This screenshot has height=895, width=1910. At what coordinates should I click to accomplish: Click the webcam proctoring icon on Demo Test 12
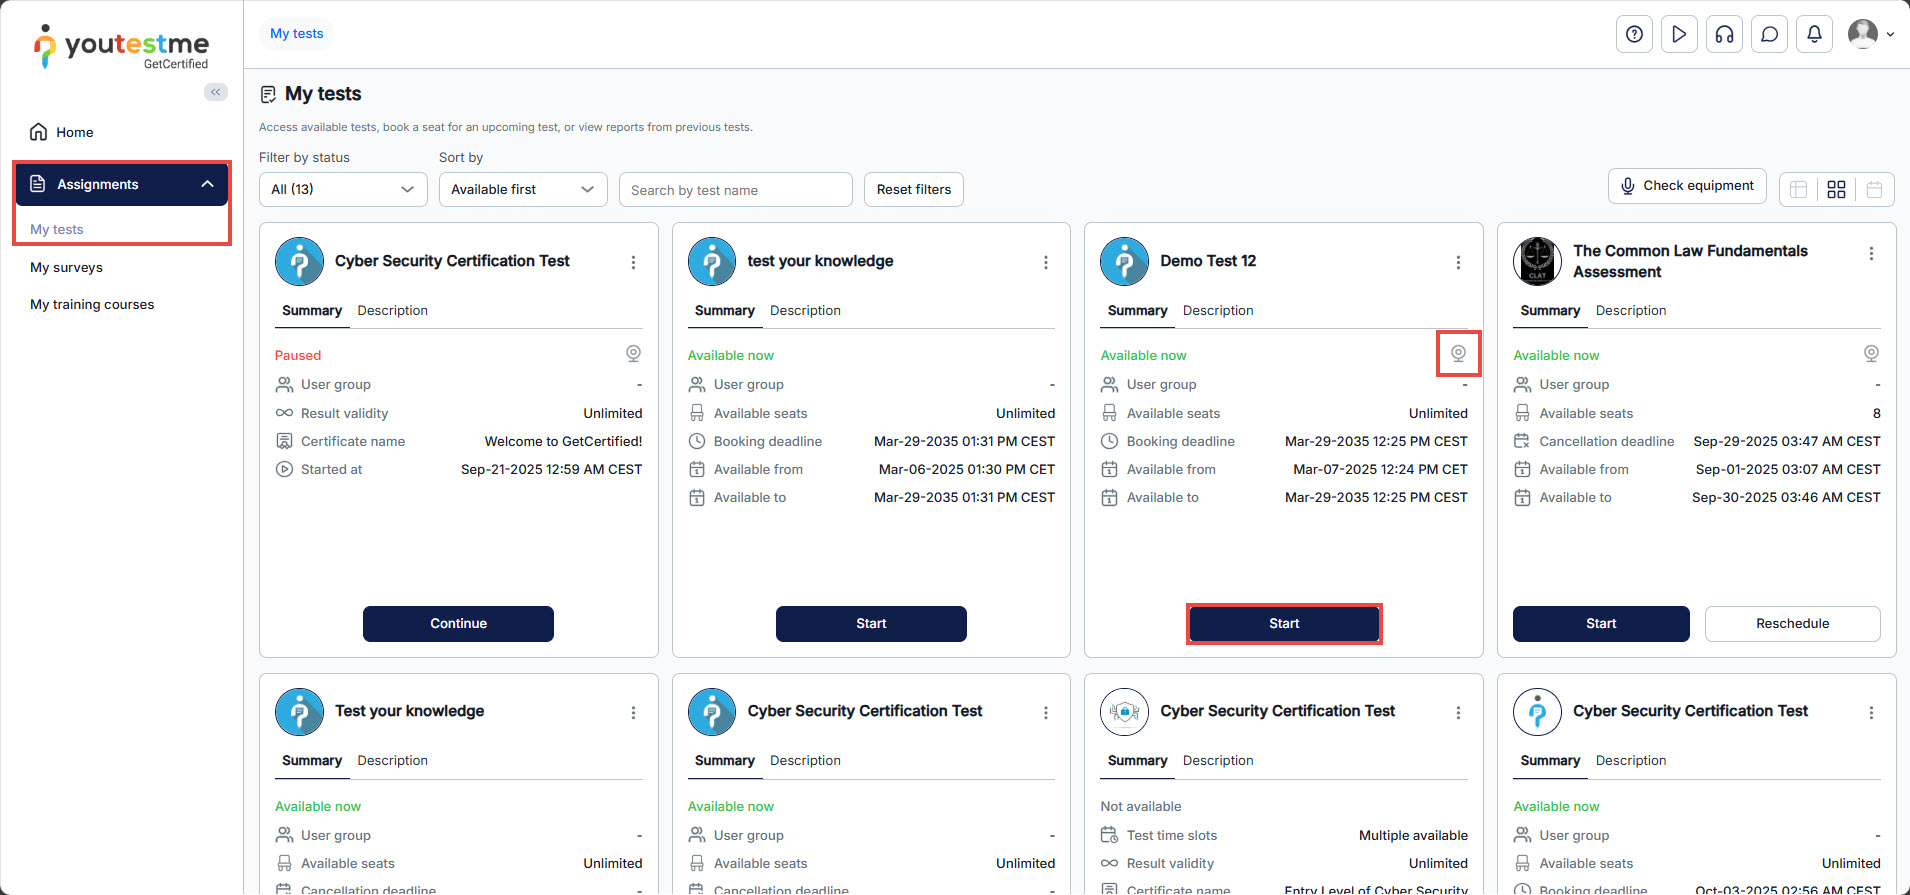click(1458, 353)
